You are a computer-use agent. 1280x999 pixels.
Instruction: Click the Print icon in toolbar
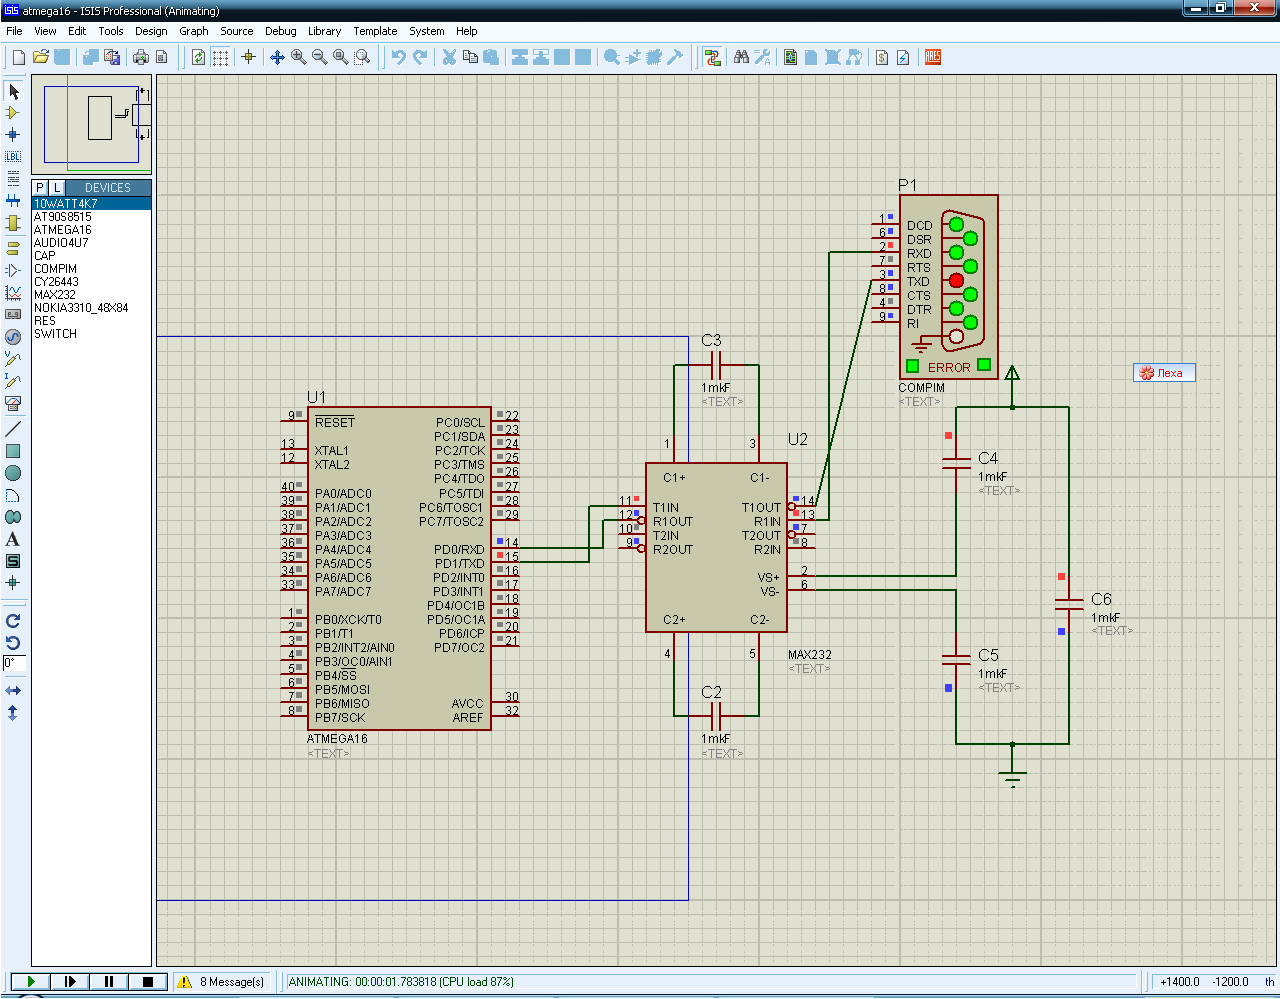141,58
